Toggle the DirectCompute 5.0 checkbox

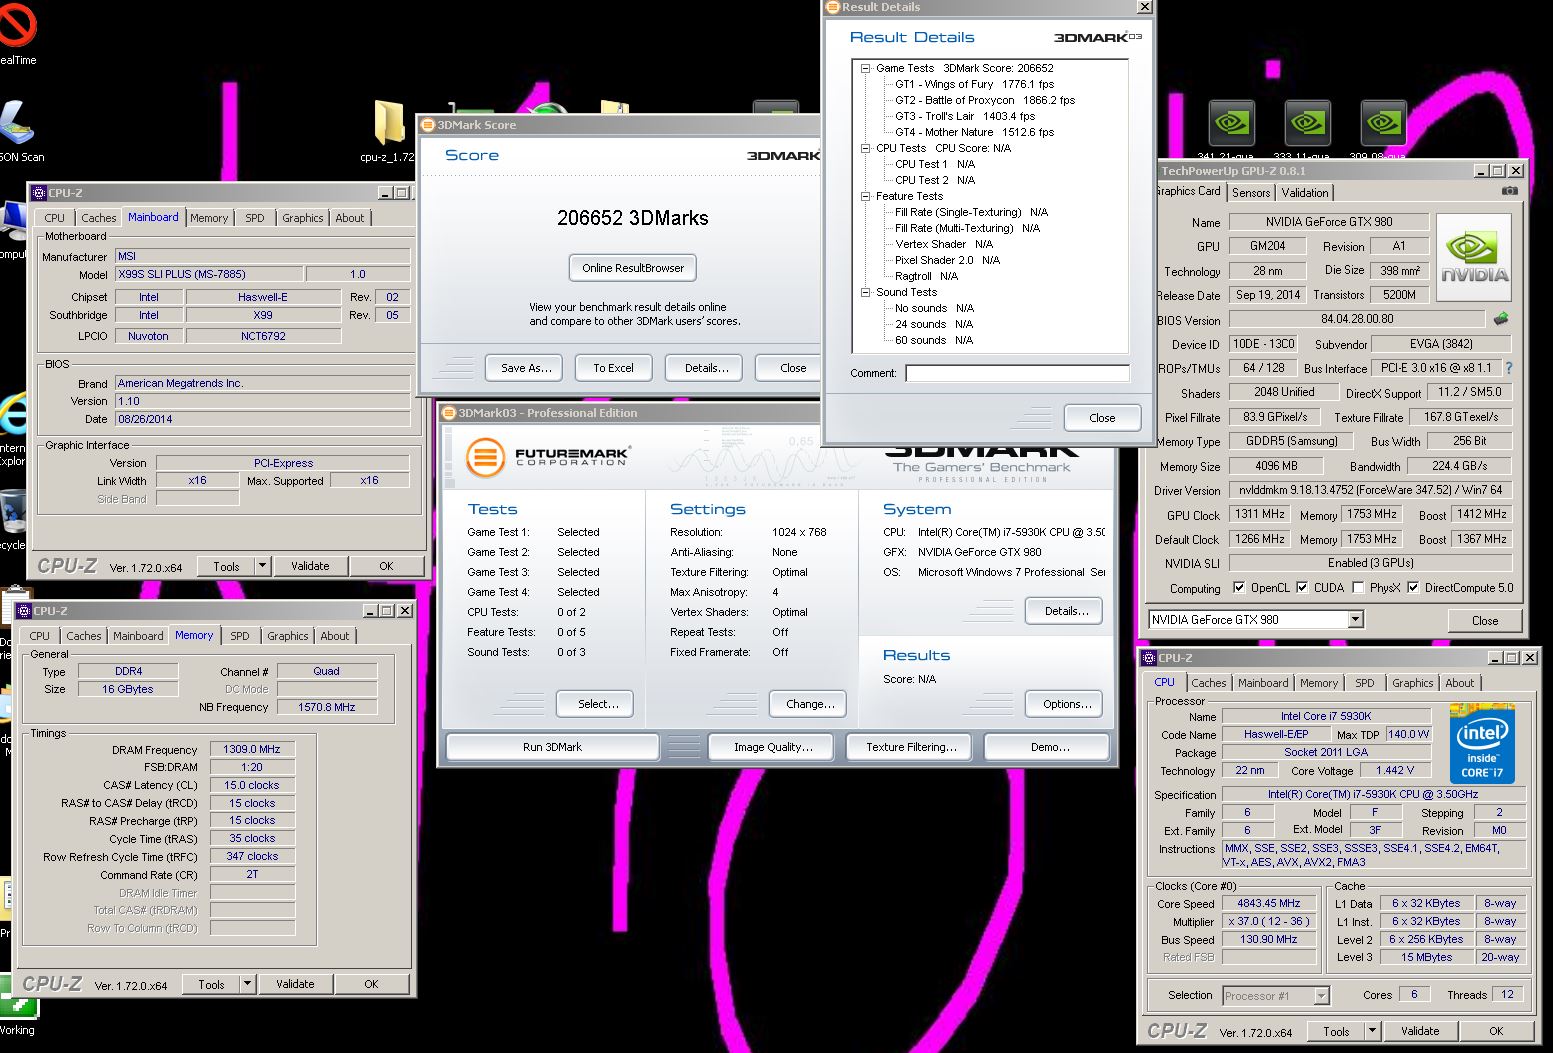[1413, 588]
